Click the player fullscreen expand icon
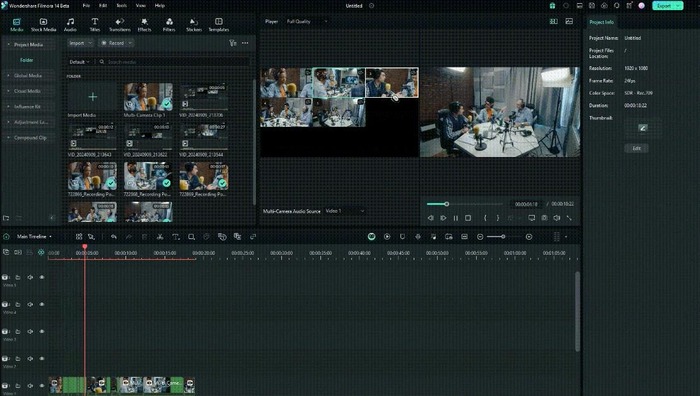Screen dimensions: 700x396 click(x=569, y=218)
